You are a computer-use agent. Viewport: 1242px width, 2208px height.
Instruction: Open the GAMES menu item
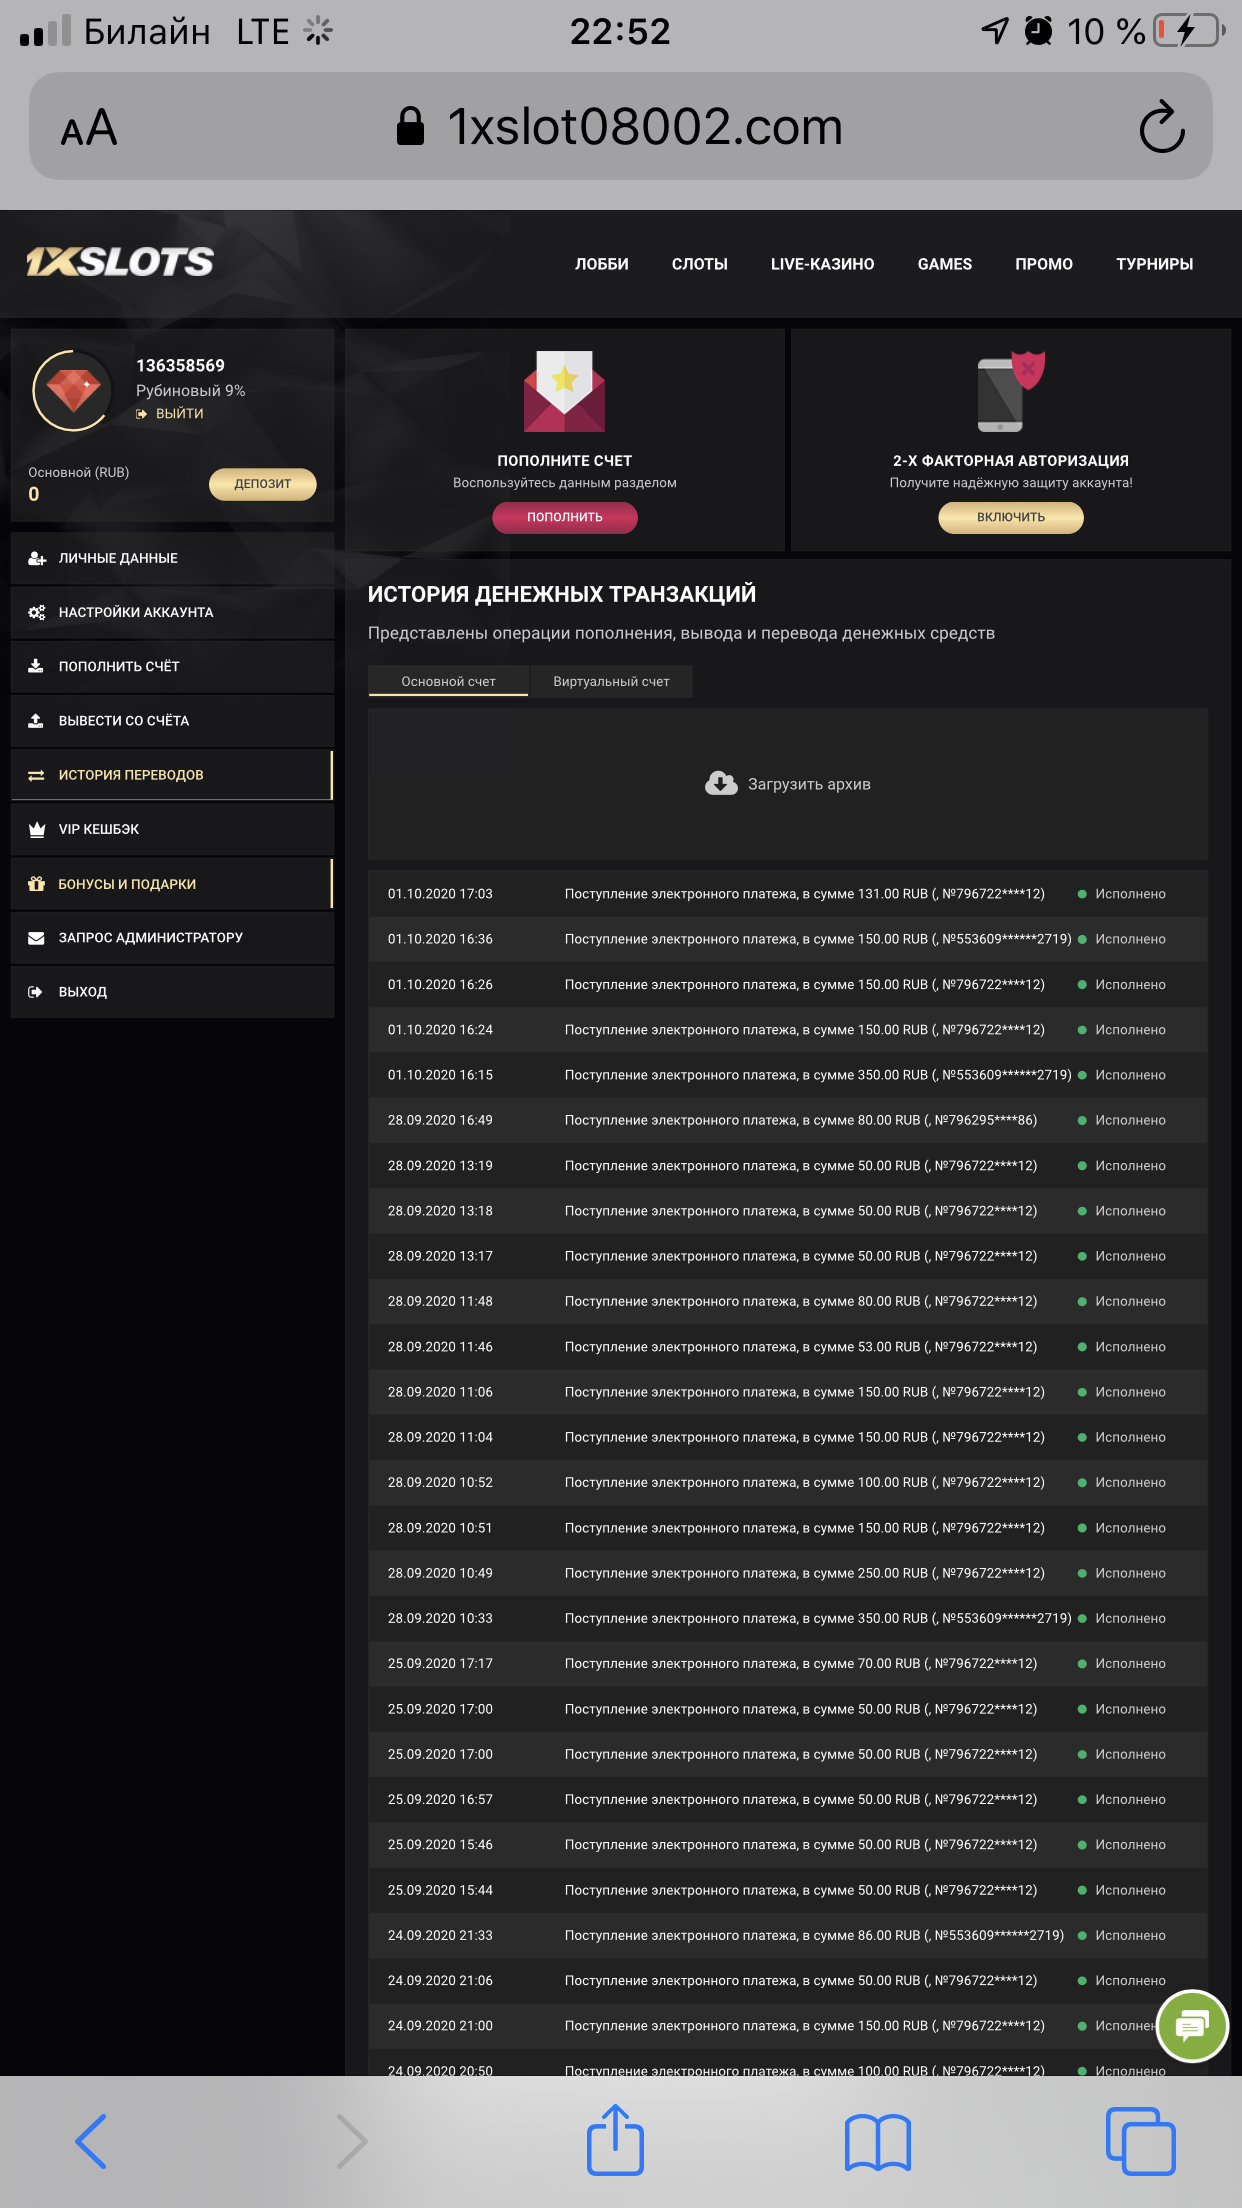(x=945, y=264)
